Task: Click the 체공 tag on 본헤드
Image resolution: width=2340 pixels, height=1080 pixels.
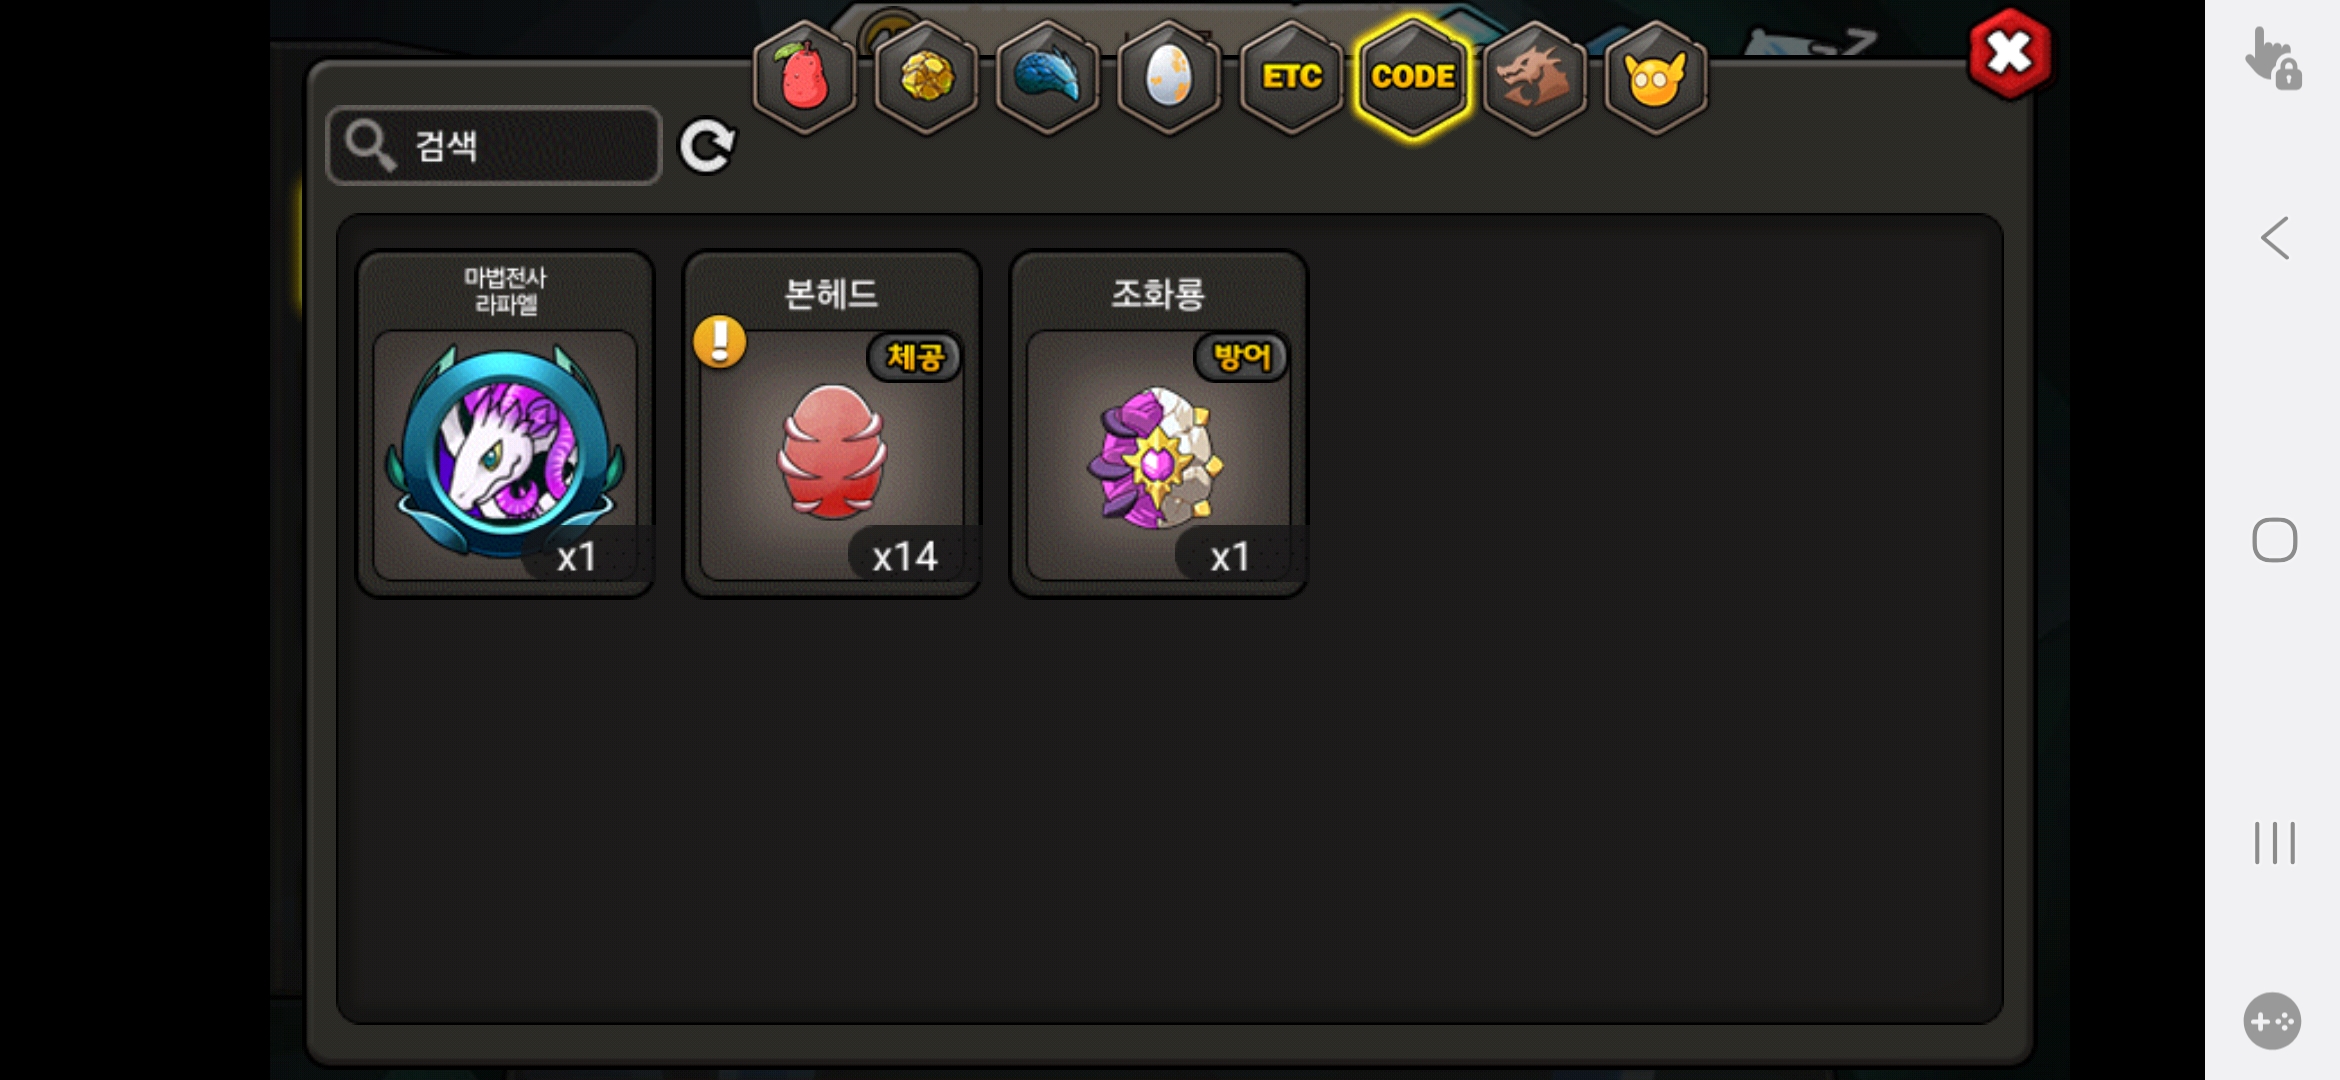Action: click(915, 357)
